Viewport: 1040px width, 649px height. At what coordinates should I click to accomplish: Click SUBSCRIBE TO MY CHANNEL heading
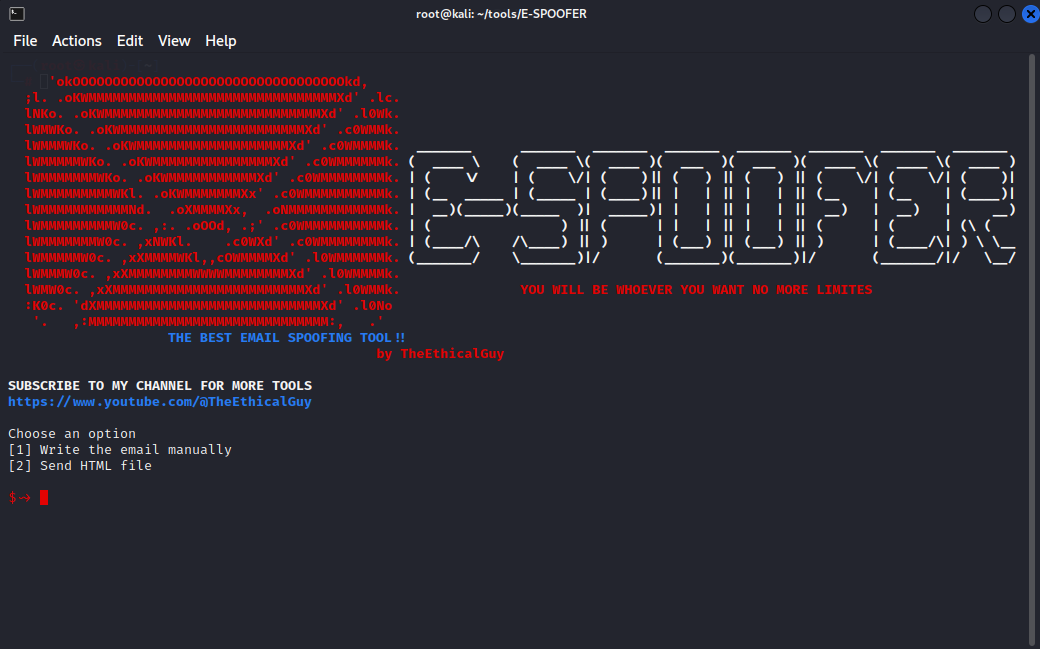click(x=159, y=385)
